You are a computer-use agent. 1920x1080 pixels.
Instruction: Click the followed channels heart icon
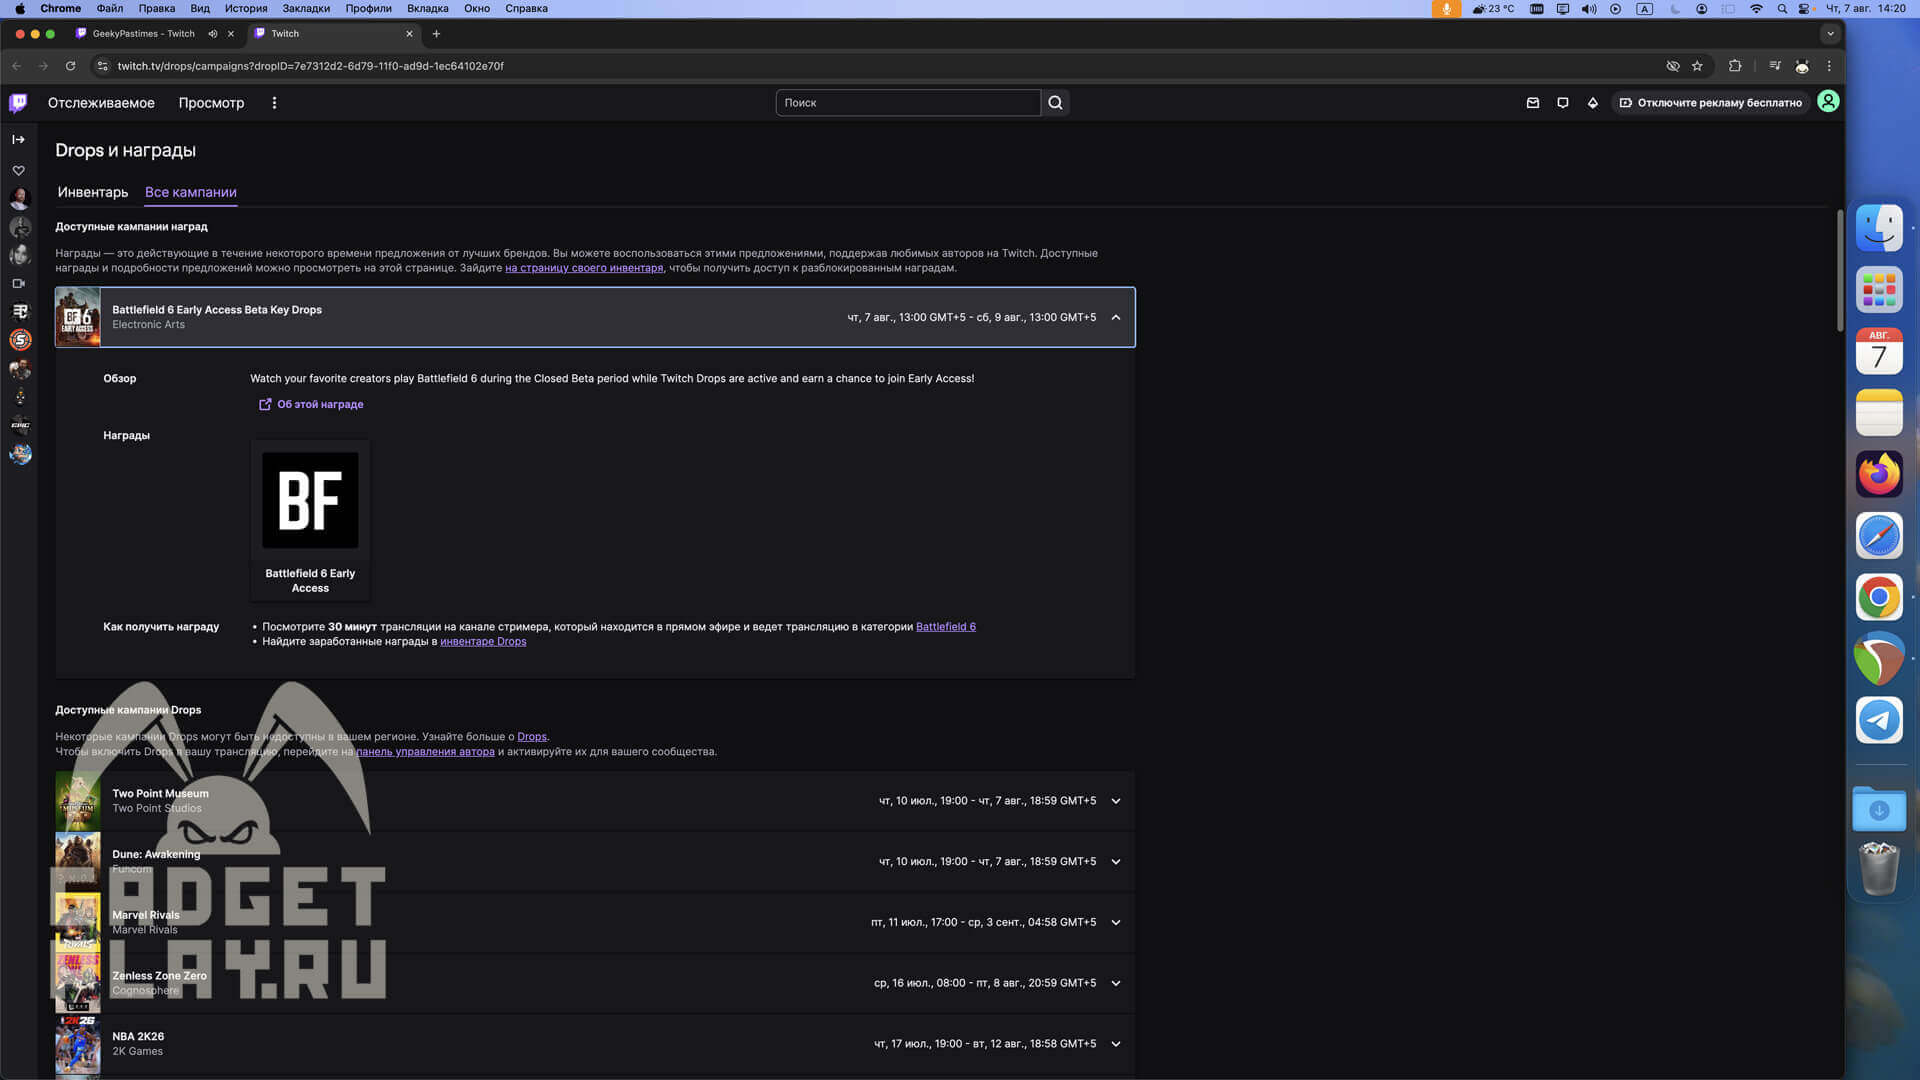(x=18, y=171)
